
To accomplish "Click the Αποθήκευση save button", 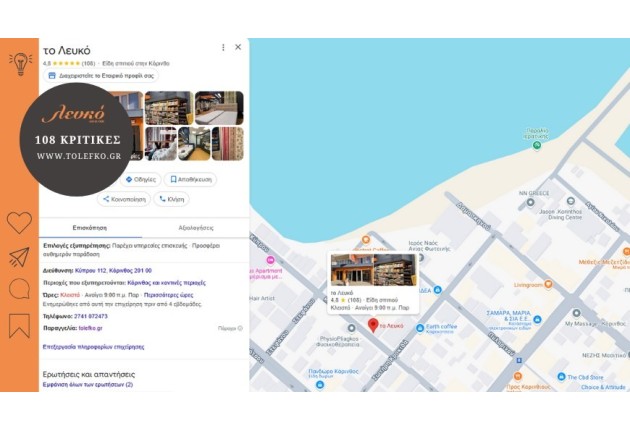I will coord(190,179).
